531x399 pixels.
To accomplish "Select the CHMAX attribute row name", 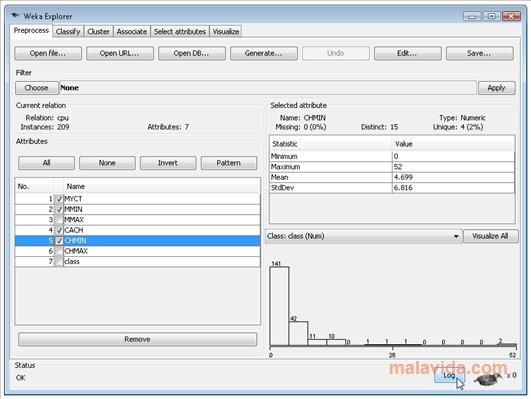I will point(76,251).
